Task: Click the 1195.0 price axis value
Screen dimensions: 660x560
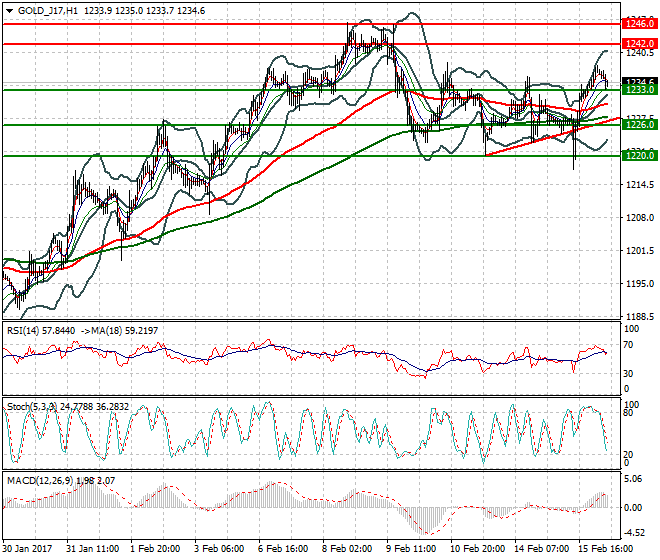Action: [x=640, y=284]
